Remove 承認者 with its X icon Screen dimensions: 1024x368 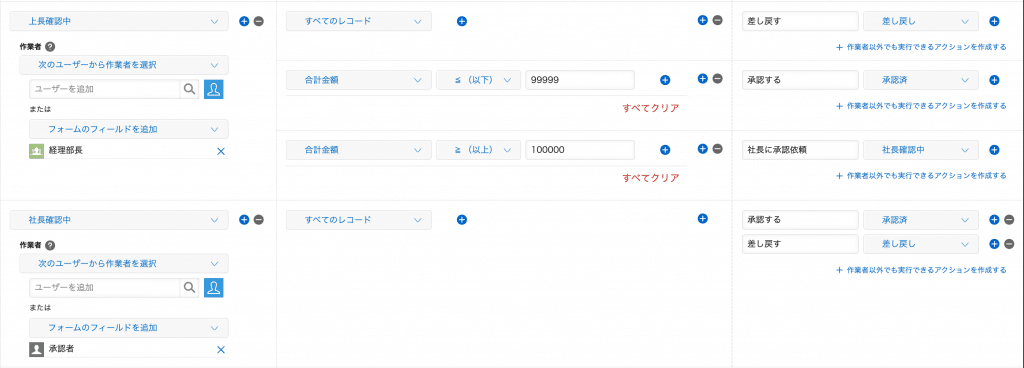click(x=221, y=350)
